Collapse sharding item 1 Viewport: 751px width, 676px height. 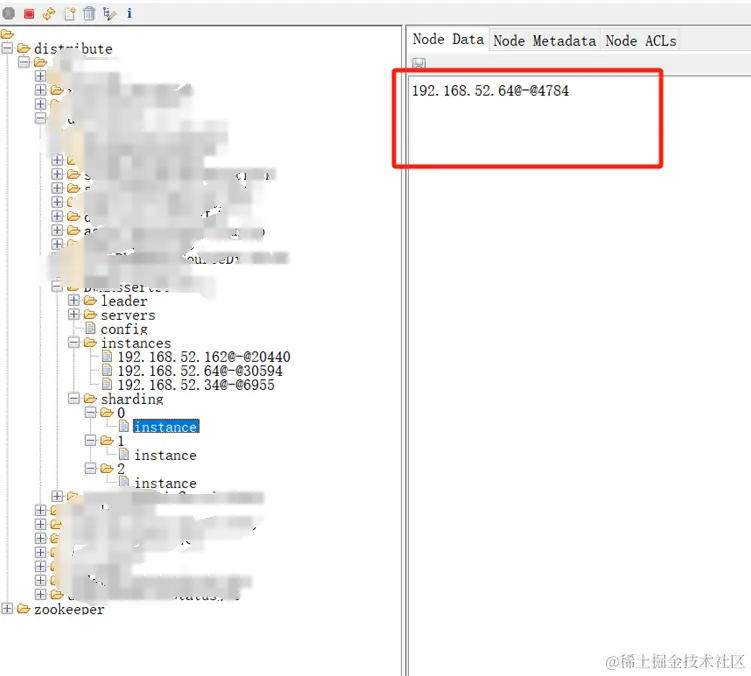pos(91,441)
